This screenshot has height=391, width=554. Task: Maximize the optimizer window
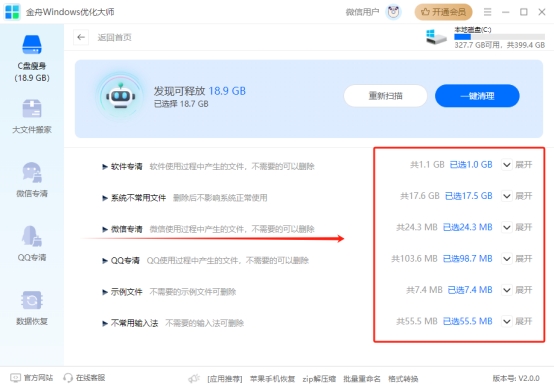(524, 12)
